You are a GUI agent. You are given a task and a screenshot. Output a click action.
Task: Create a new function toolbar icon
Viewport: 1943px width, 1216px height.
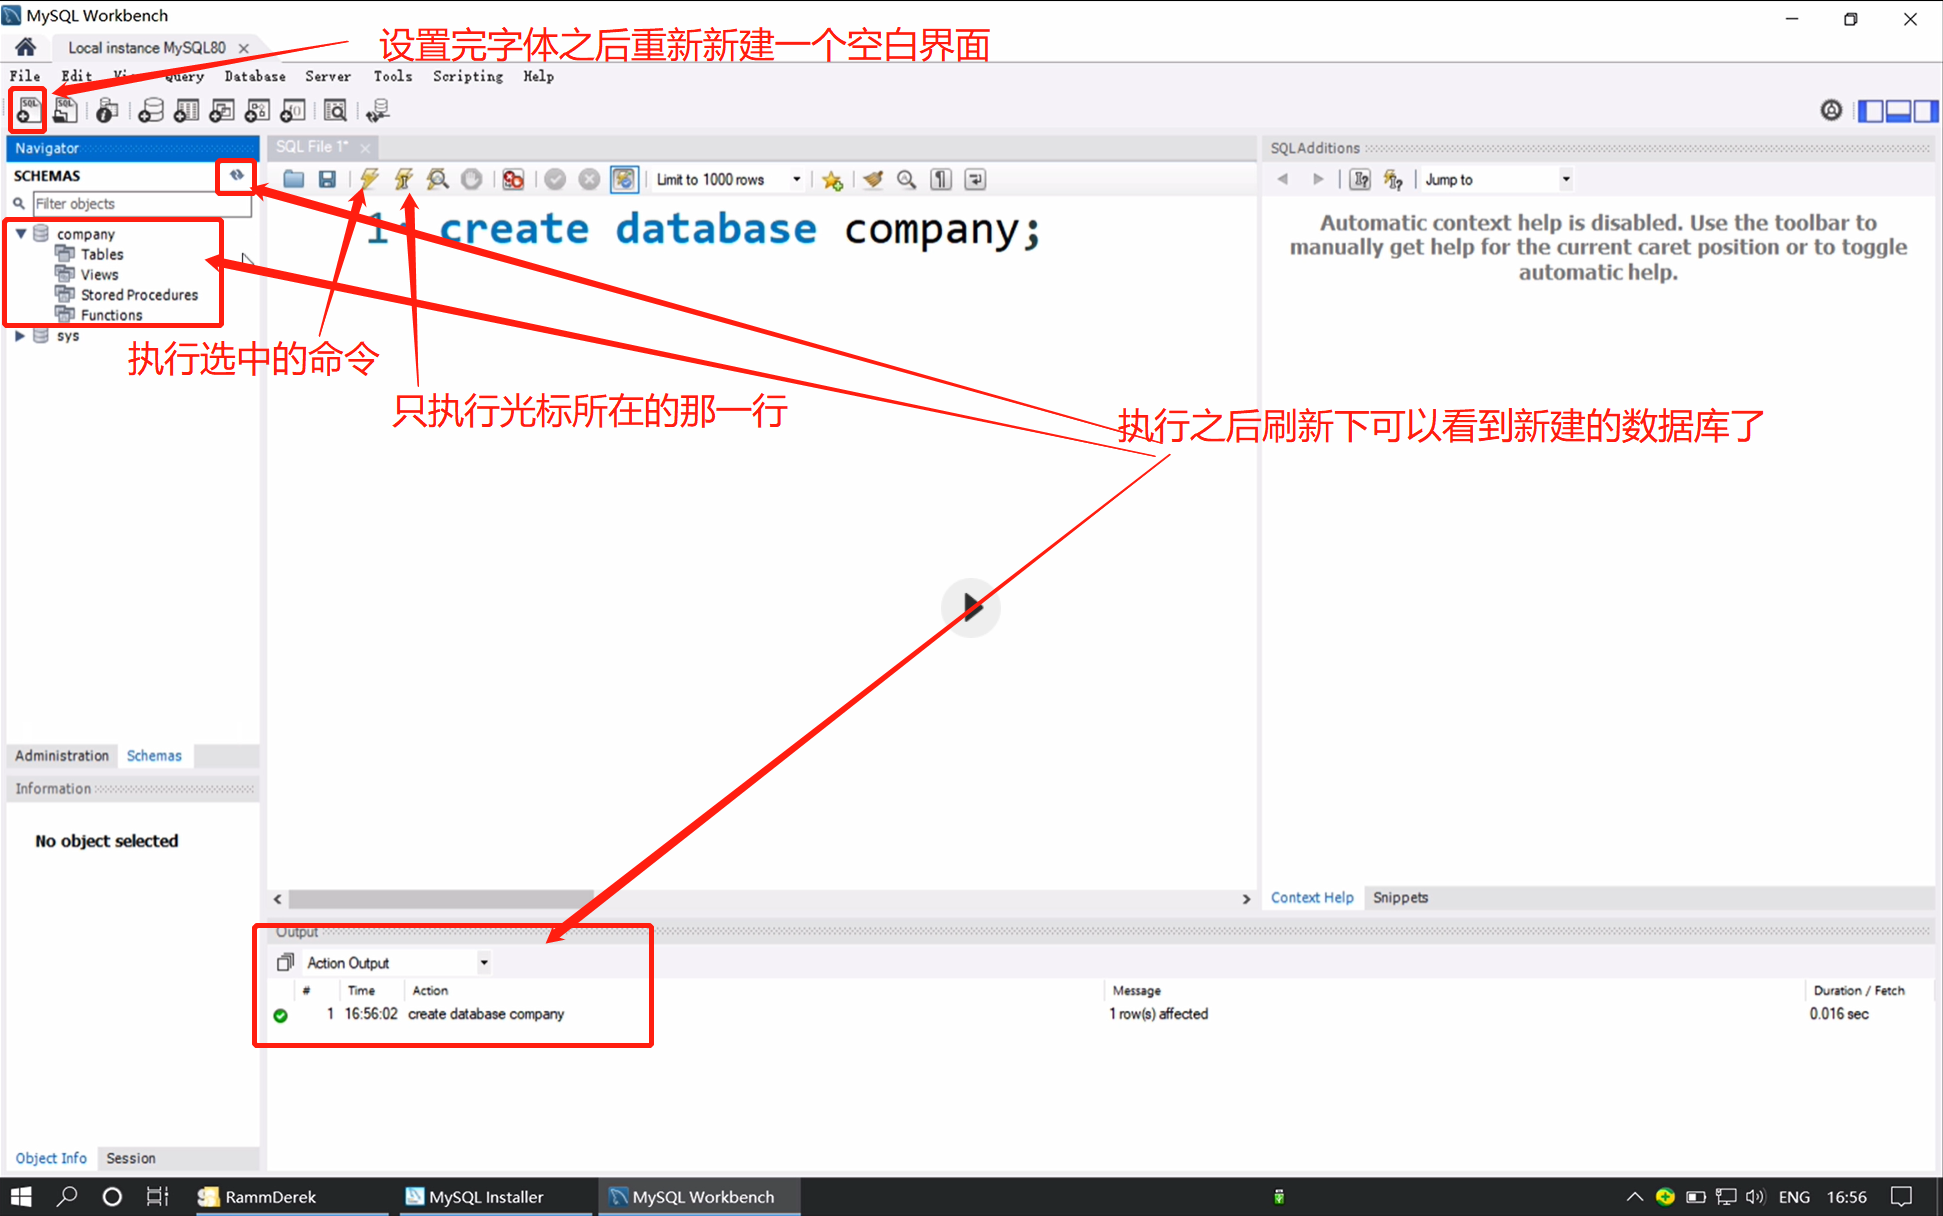[293, 110]
